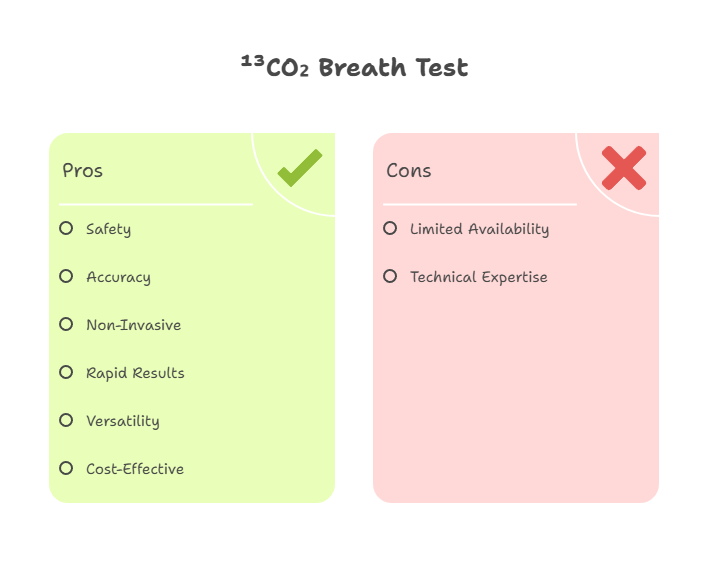Click the bullet next to Limited Availability
The image size is (708, 576).
pos(390,228)
